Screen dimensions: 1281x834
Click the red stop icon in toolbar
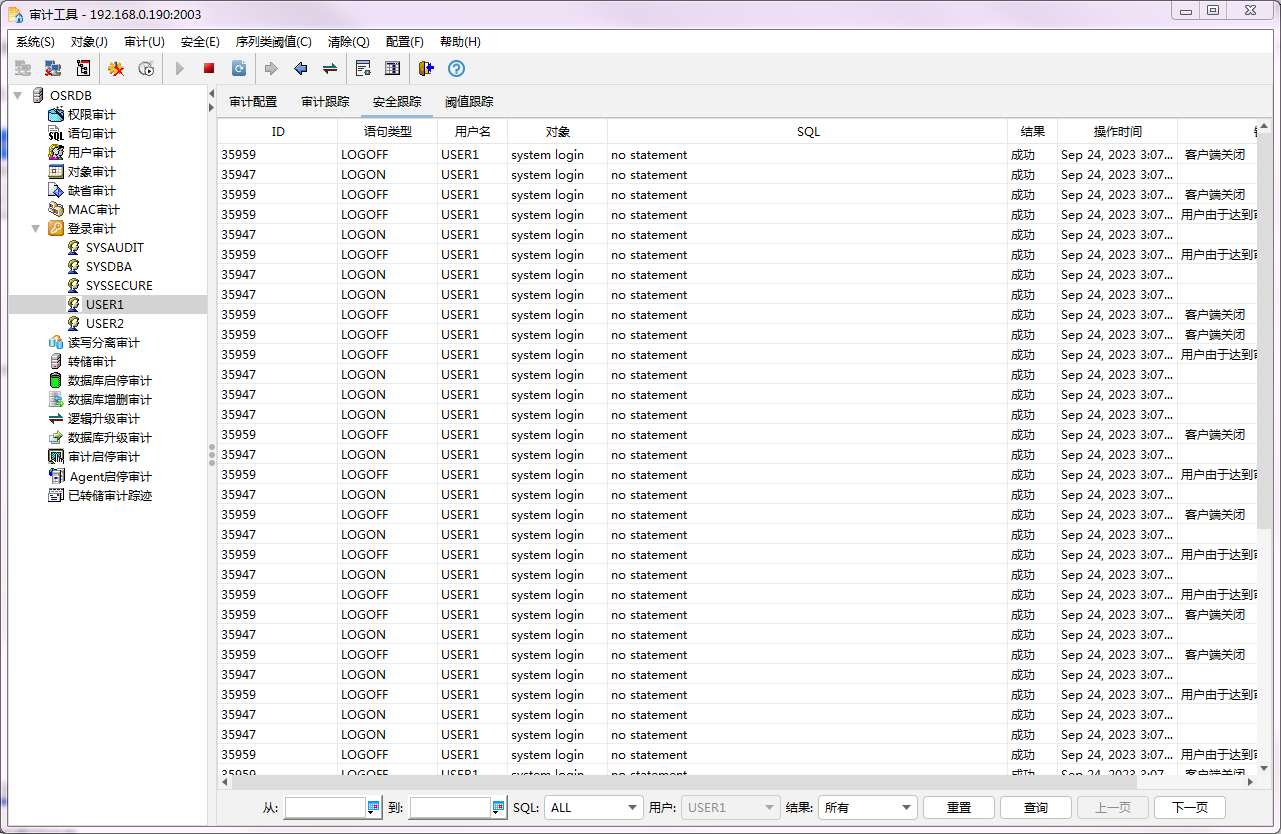click(x=209, y=68)
